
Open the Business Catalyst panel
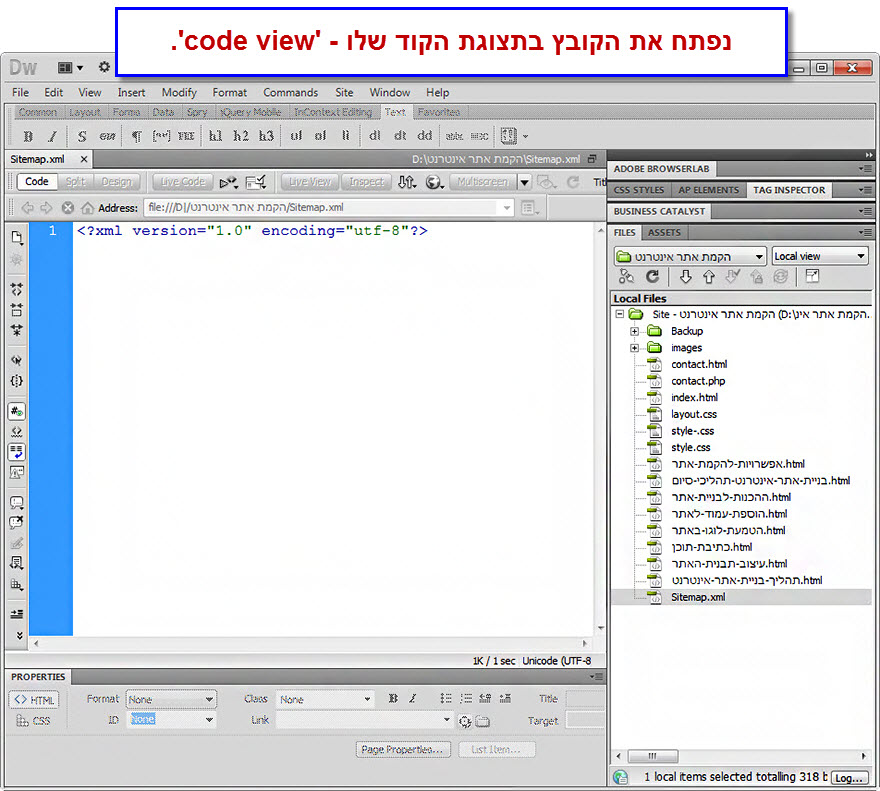point(659,212)
